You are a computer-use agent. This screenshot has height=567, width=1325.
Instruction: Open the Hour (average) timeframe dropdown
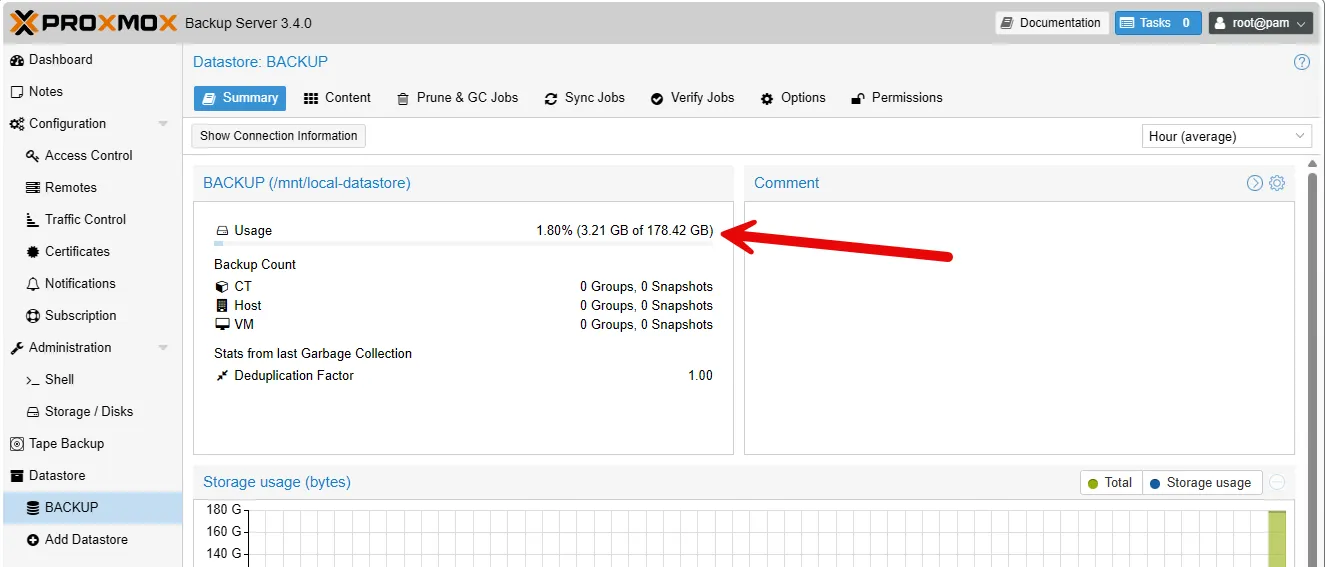1226,136
